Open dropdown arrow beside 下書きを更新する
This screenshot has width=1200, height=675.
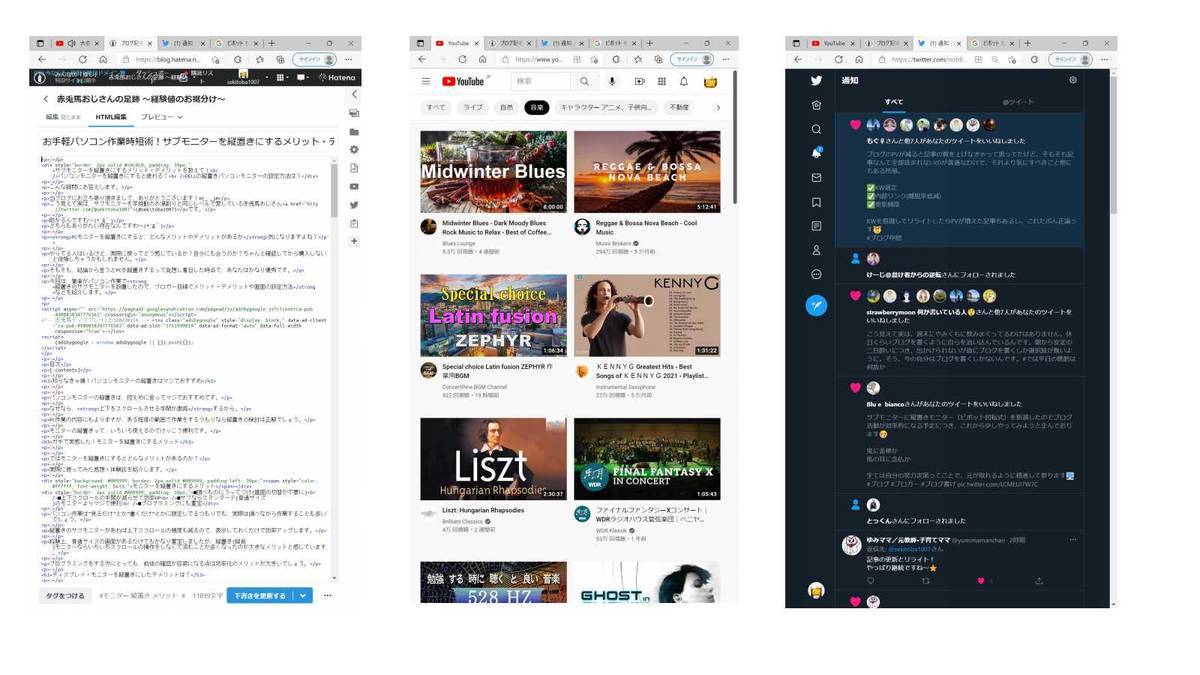click(x=304, y=595)
